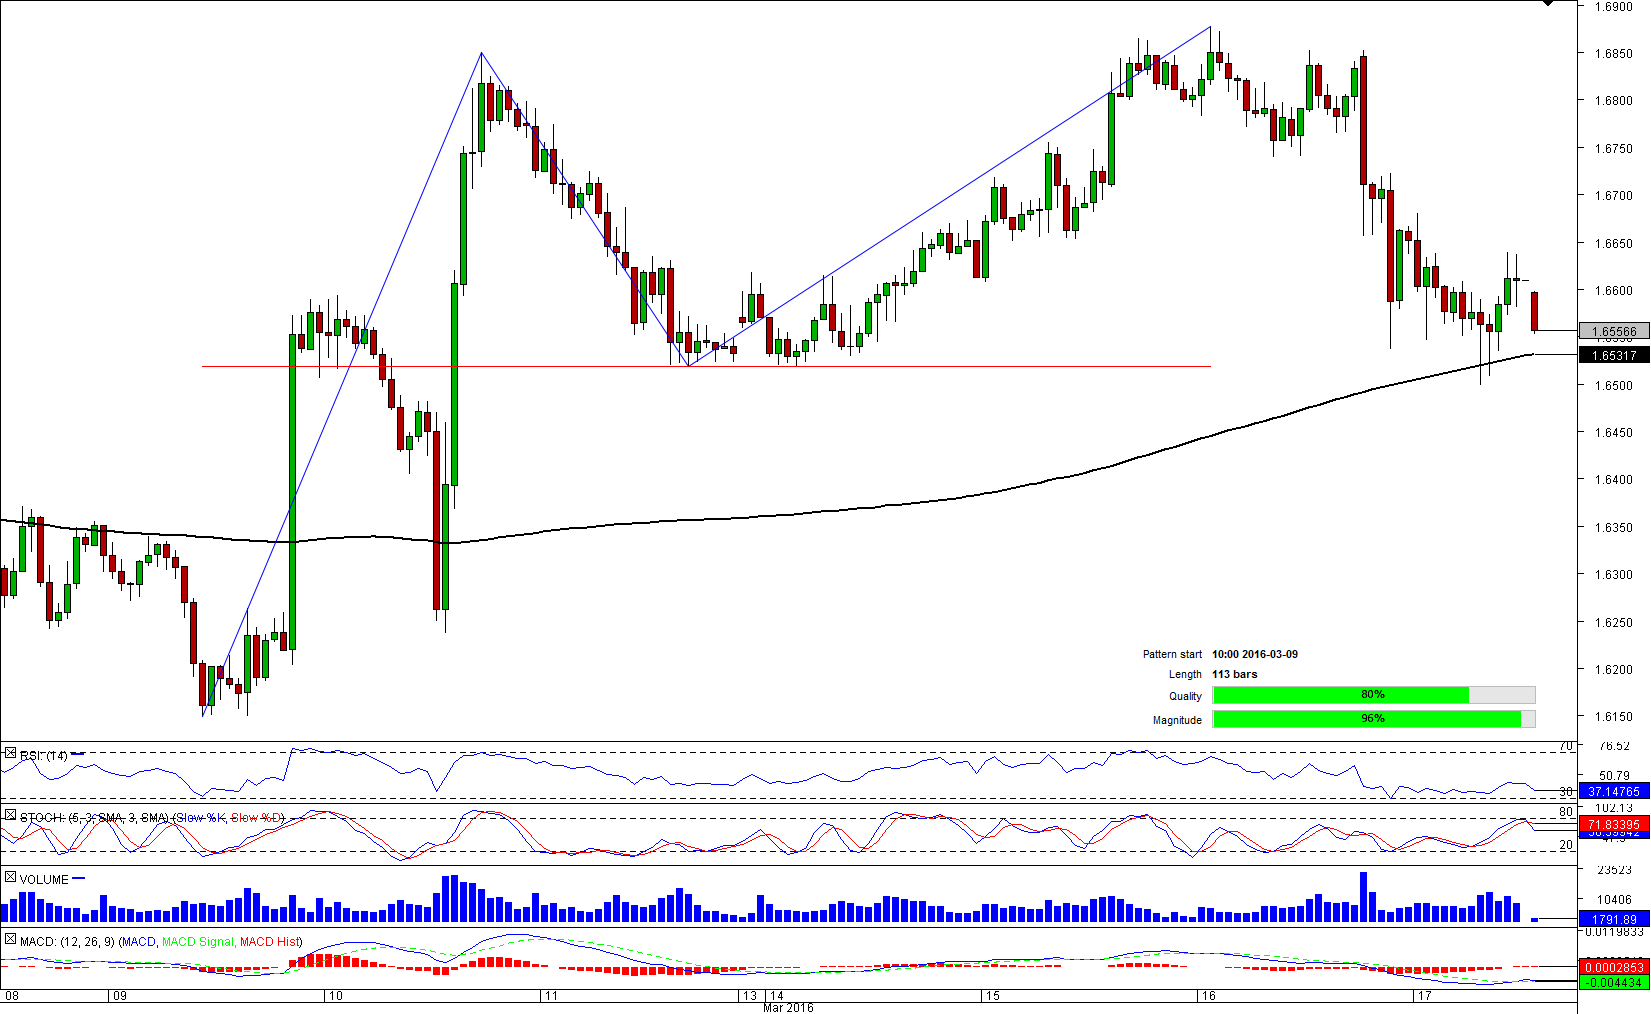
Task: Click the date label 16 on time axis
Action: [1208, 996]
